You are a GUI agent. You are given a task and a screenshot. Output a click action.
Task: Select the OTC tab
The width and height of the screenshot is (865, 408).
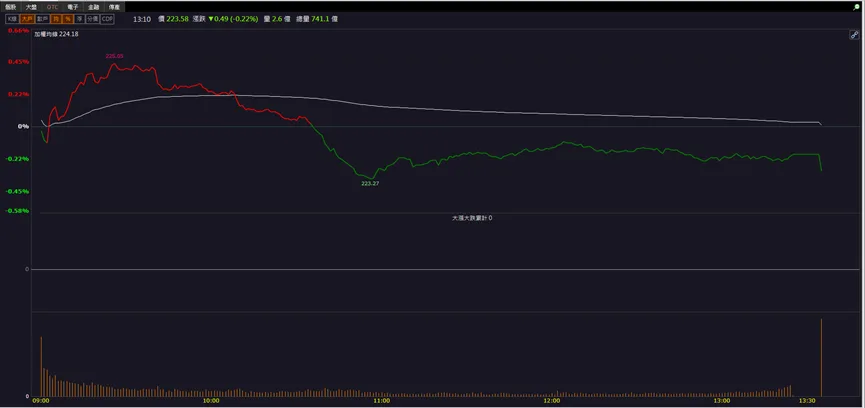(52, 7)
